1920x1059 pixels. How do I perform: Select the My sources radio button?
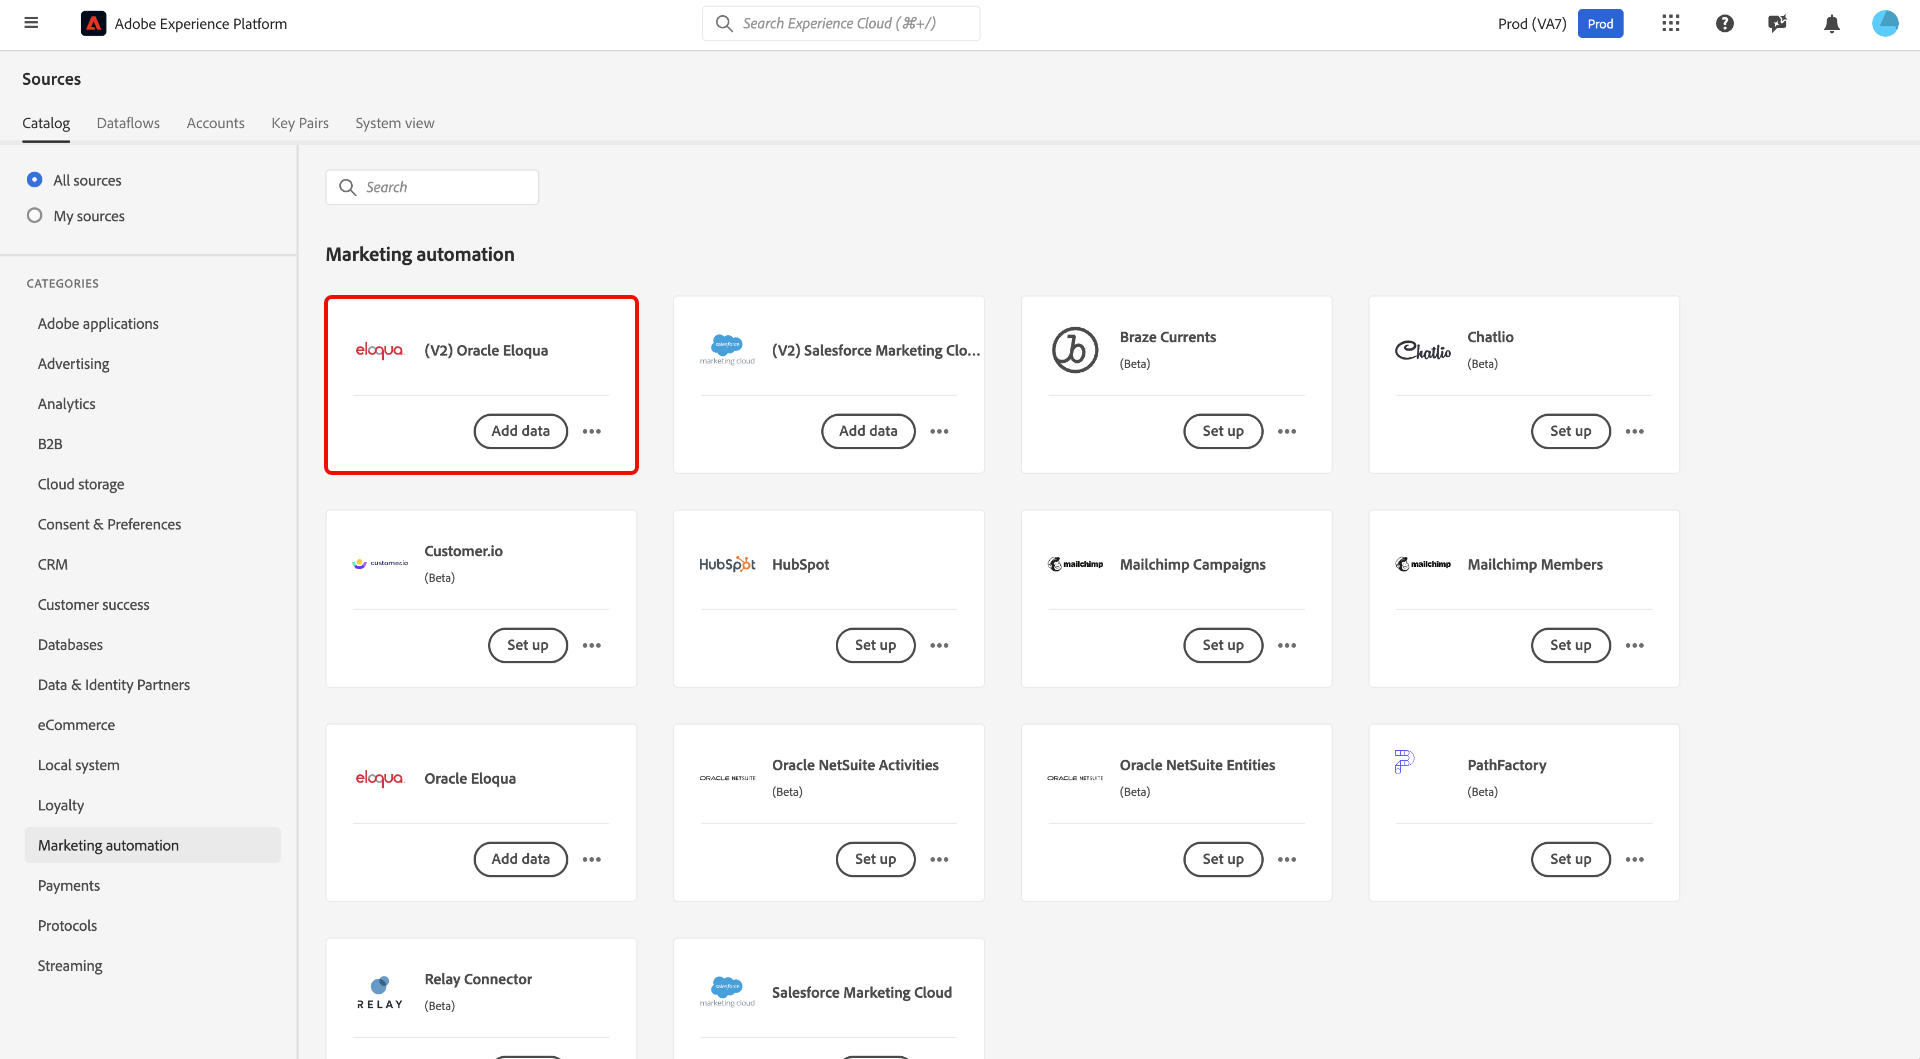35,216
